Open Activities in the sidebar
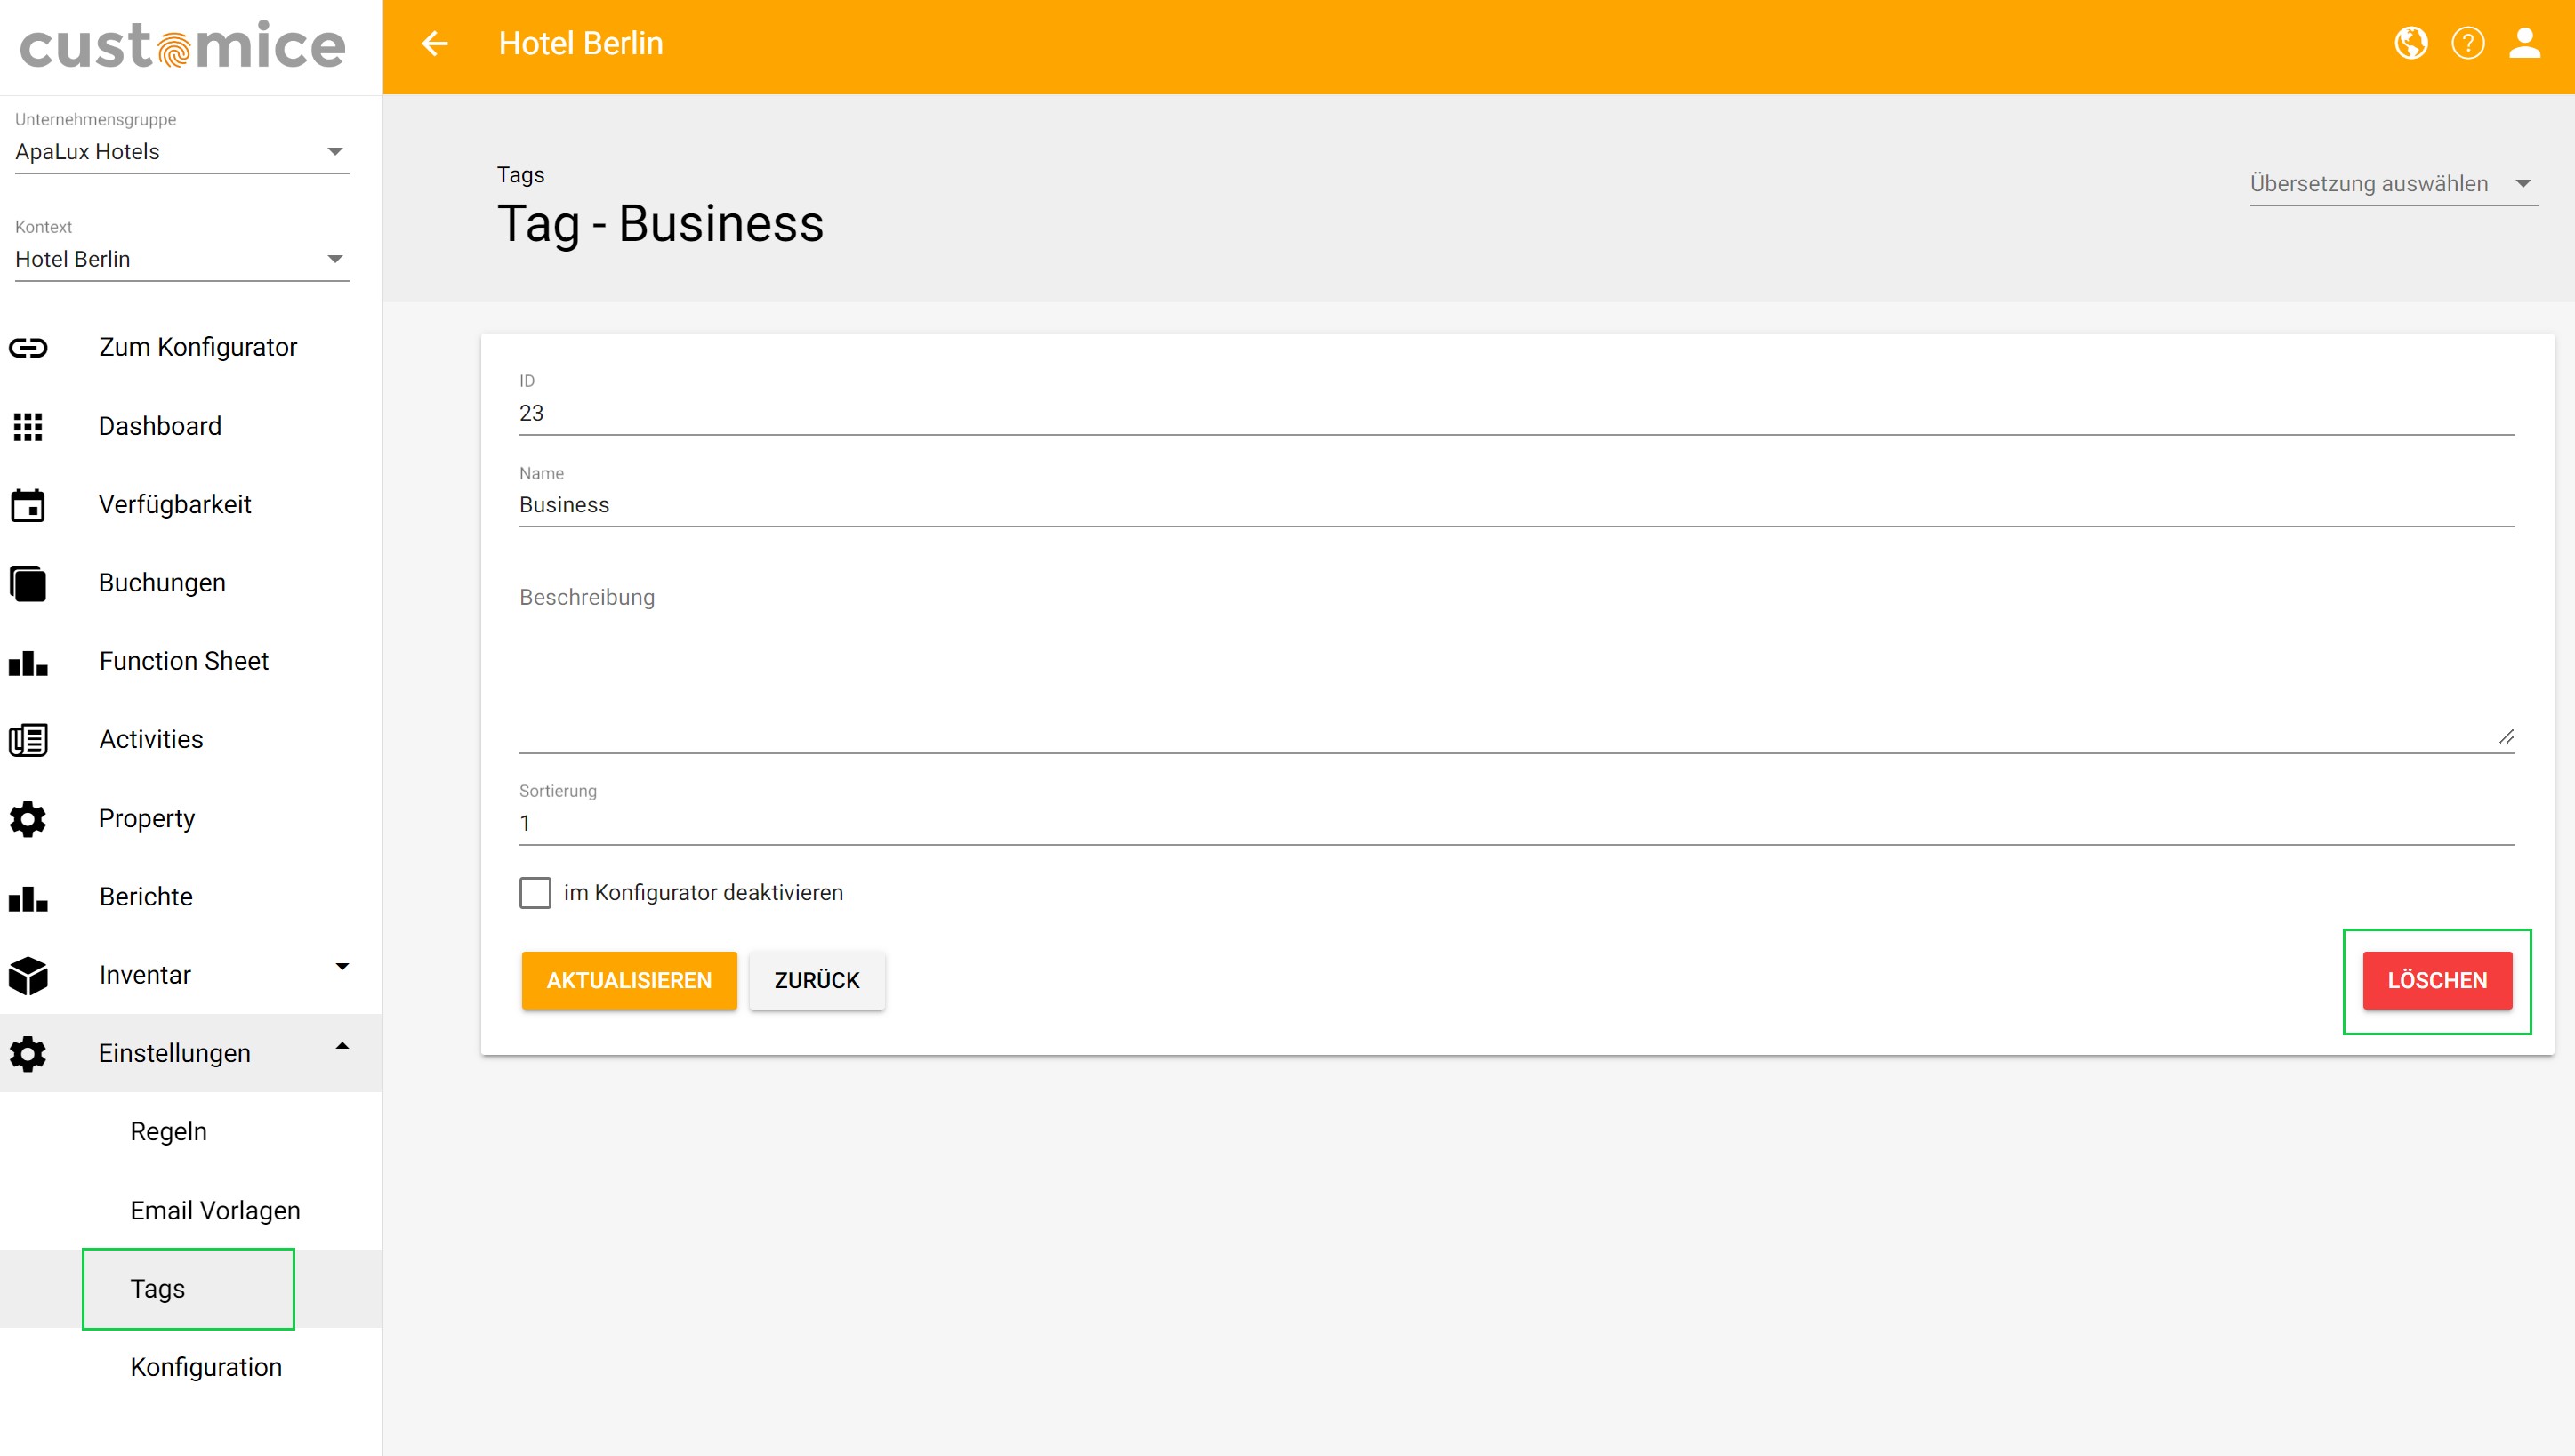Screen dimensions: 2575x1456 click(151, 740)
